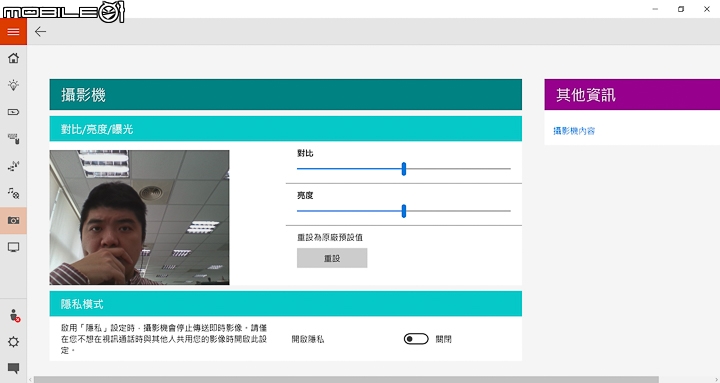Restore down the window

click(681, 9)
